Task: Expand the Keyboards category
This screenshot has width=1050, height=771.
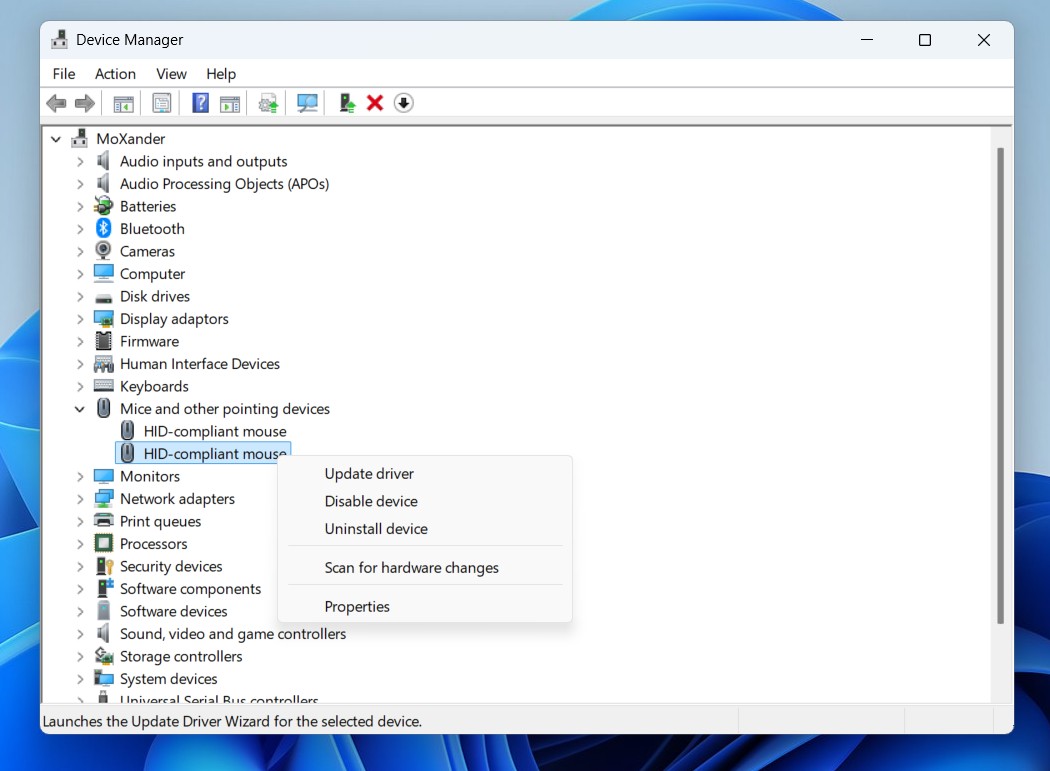Action: click(x=80, y=386)
